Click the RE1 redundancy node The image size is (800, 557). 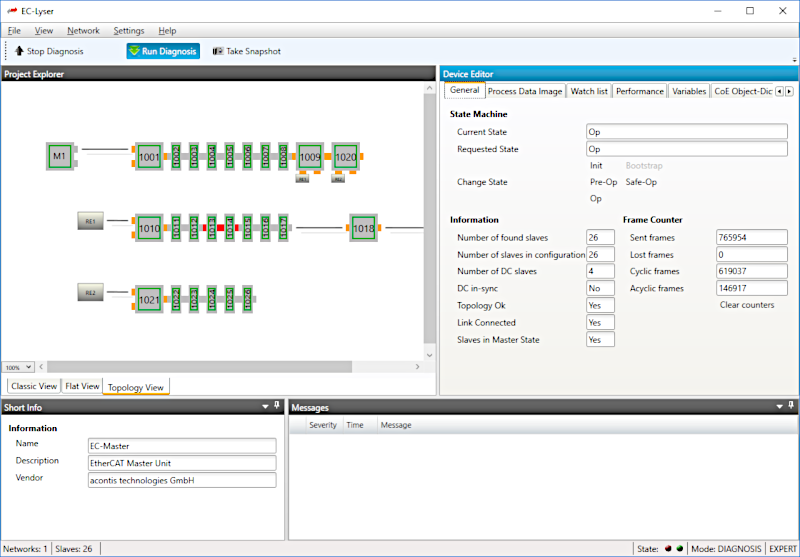pos(90,220)
